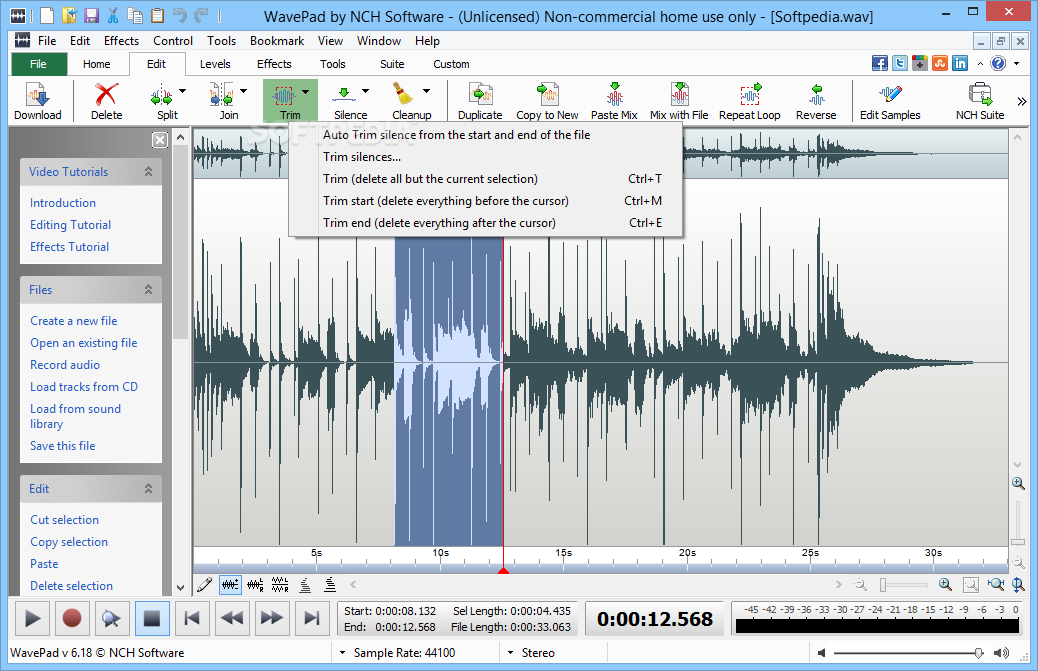Collapse the Video Tutorials section
This screenshot has width=1038, height=671.
click(x=148, y=171)
